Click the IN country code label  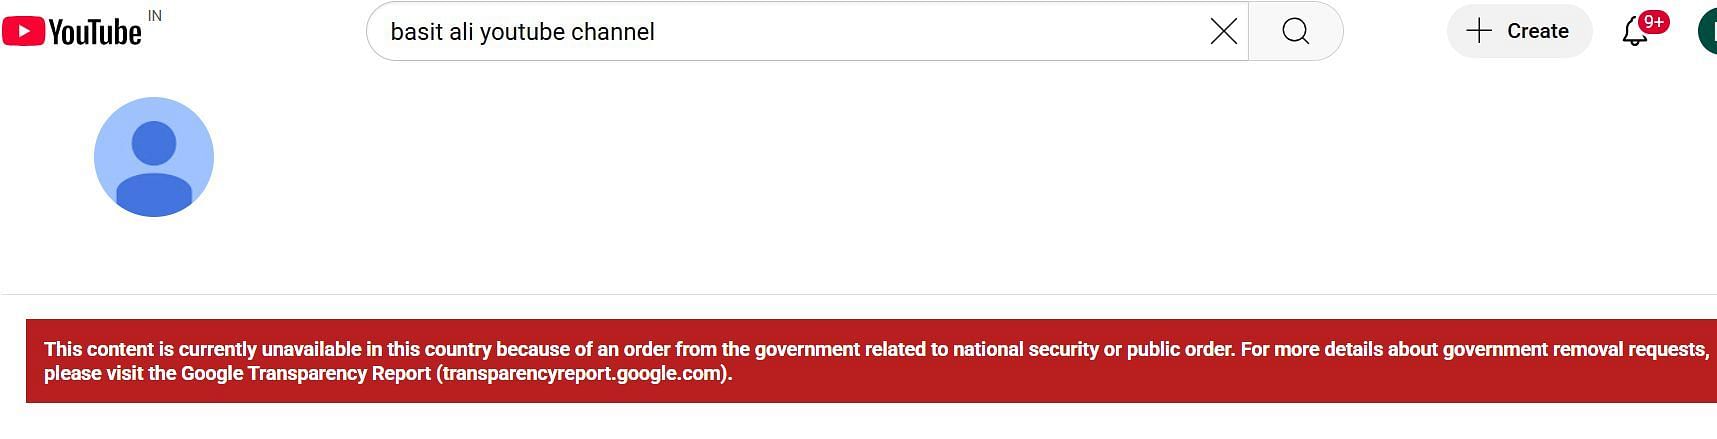pos(155,16)
